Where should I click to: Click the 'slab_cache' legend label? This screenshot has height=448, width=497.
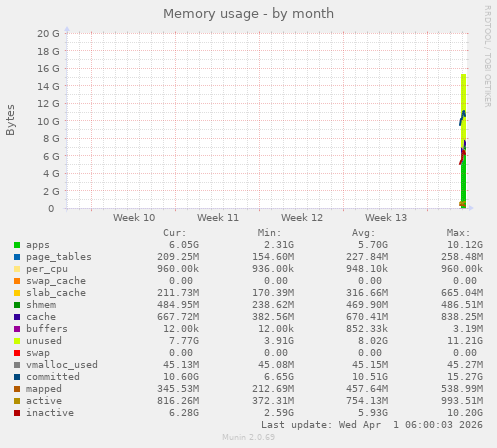tap(56, 293)
